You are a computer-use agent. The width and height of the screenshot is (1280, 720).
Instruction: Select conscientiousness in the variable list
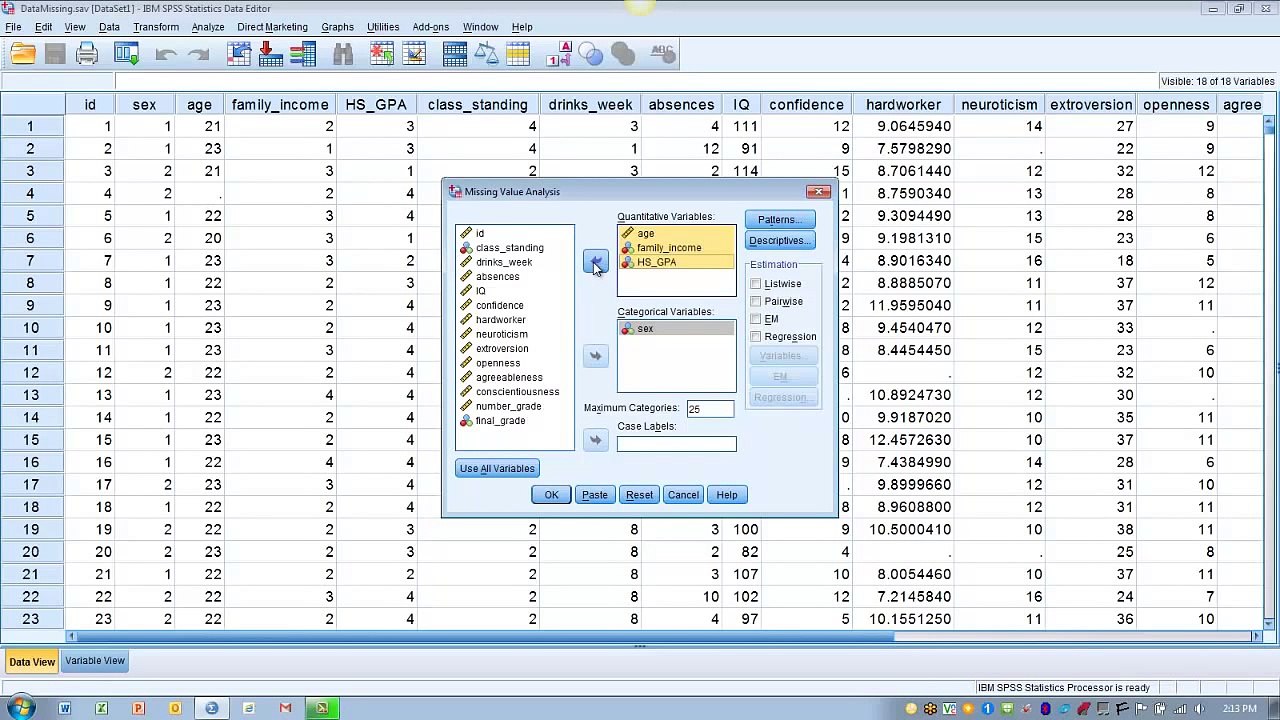pyautogui.click(x=517, y=392)
